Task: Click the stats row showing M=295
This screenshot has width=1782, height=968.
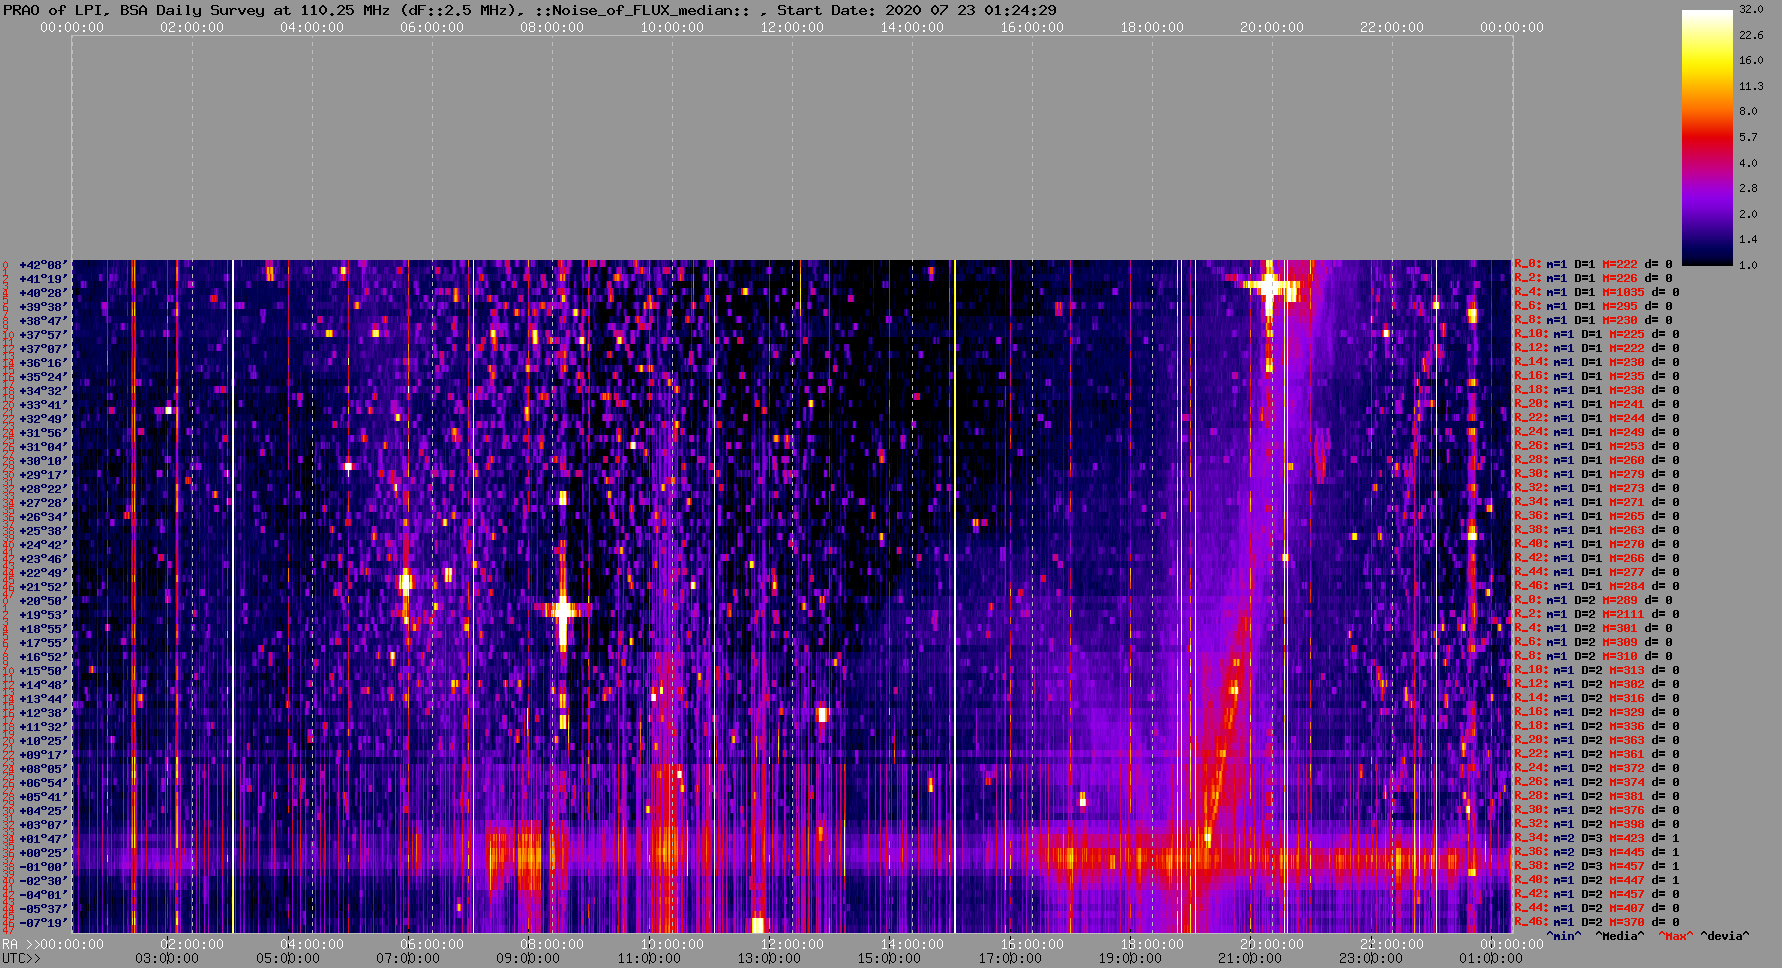Action: (1593, 307)
